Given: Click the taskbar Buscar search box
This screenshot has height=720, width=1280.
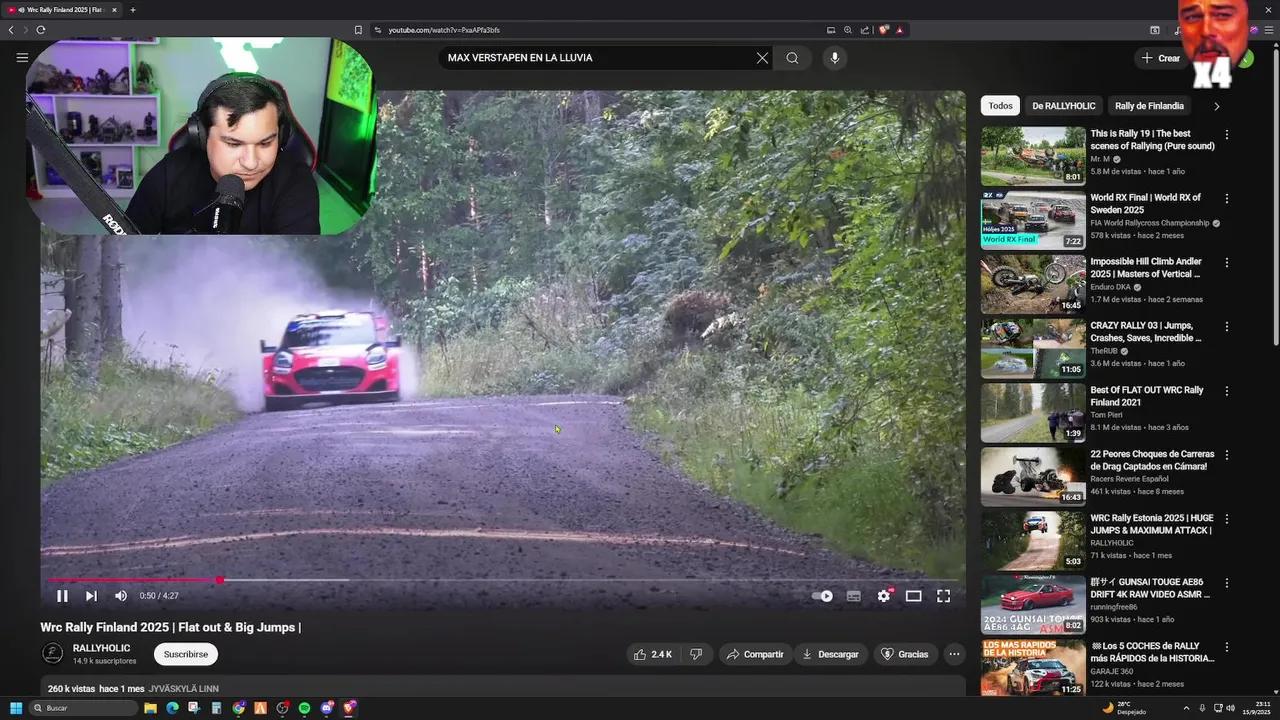Looking at the screenshot, I should pyautogui.click(x=84, y=708).
